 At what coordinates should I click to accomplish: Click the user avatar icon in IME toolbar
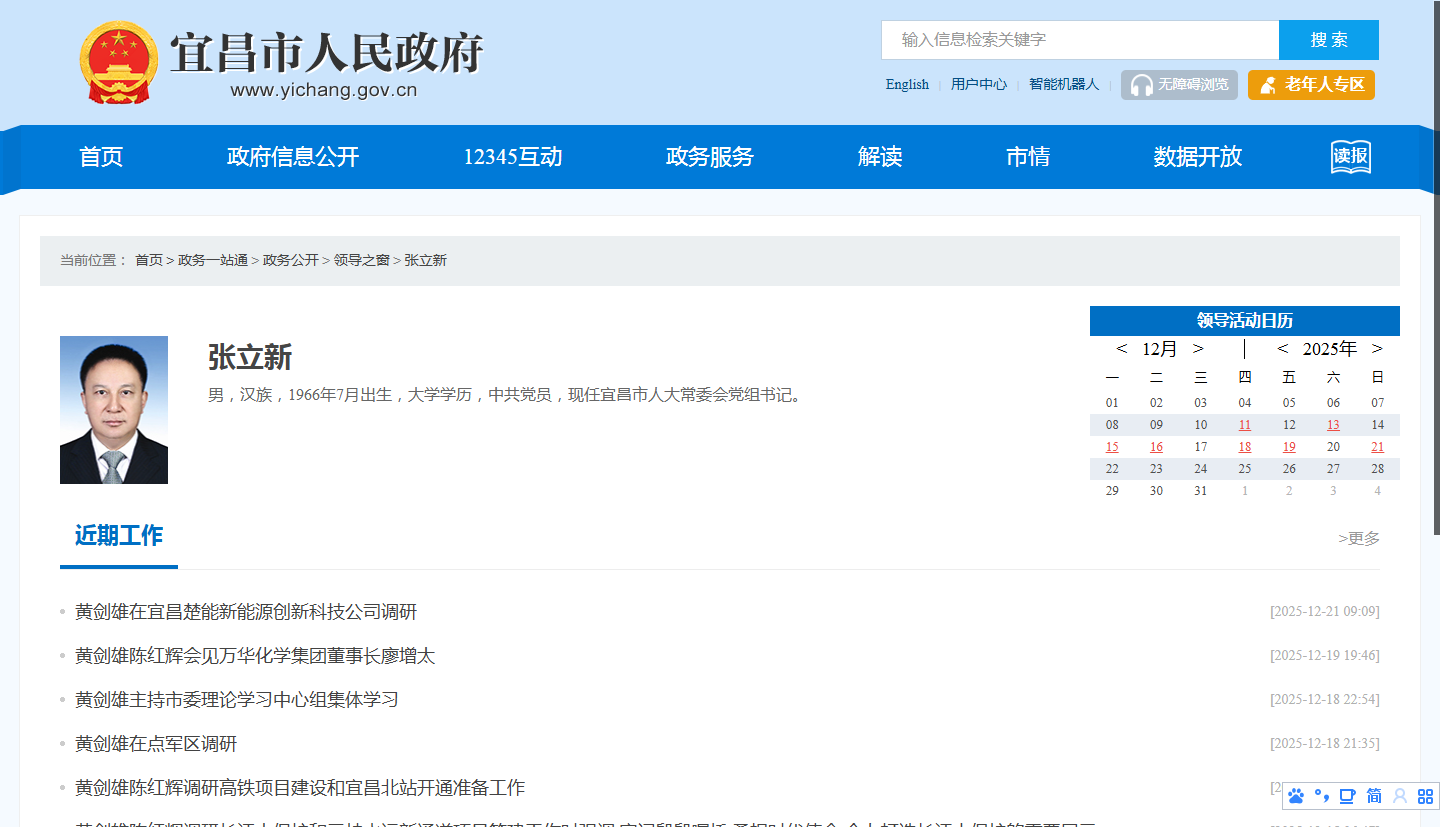(1400, 796)
